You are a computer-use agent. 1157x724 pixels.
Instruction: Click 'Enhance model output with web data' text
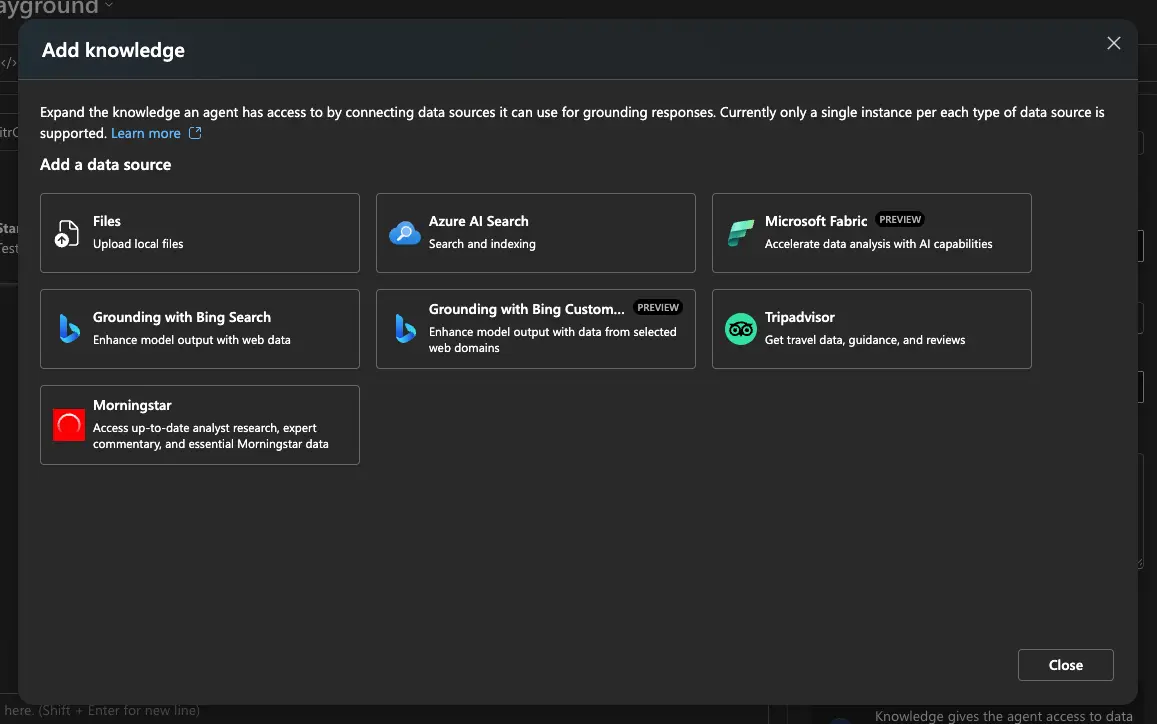click(192, 340)
